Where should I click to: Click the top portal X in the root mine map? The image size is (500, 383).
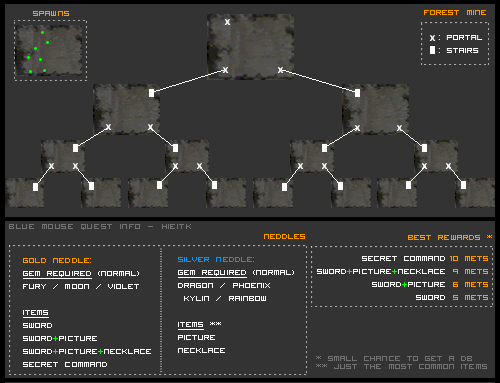pos(227,22)
